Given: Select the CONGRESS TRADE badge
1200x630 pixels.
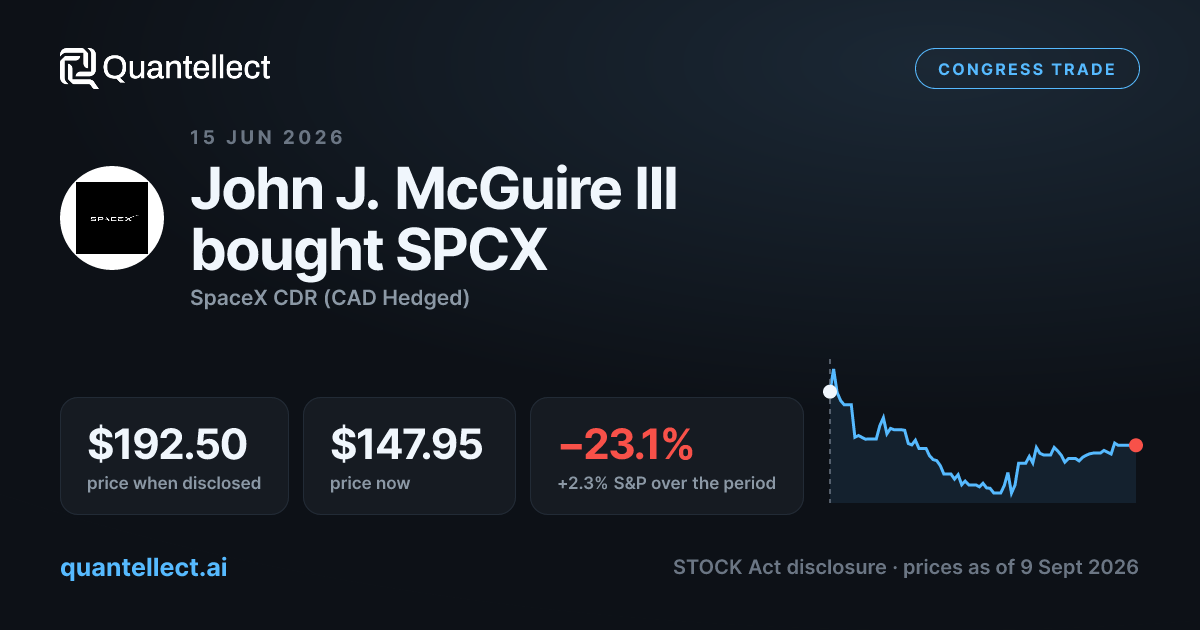Looking at the screenshot, I should pyautogui.click(x=1027, y=69).
